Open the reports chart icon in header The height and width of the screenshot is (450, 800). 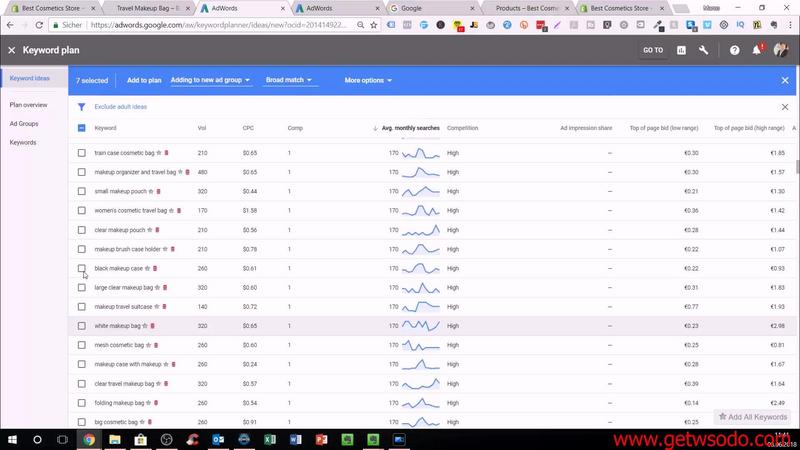pyautogui.click(x=681, y=50)
